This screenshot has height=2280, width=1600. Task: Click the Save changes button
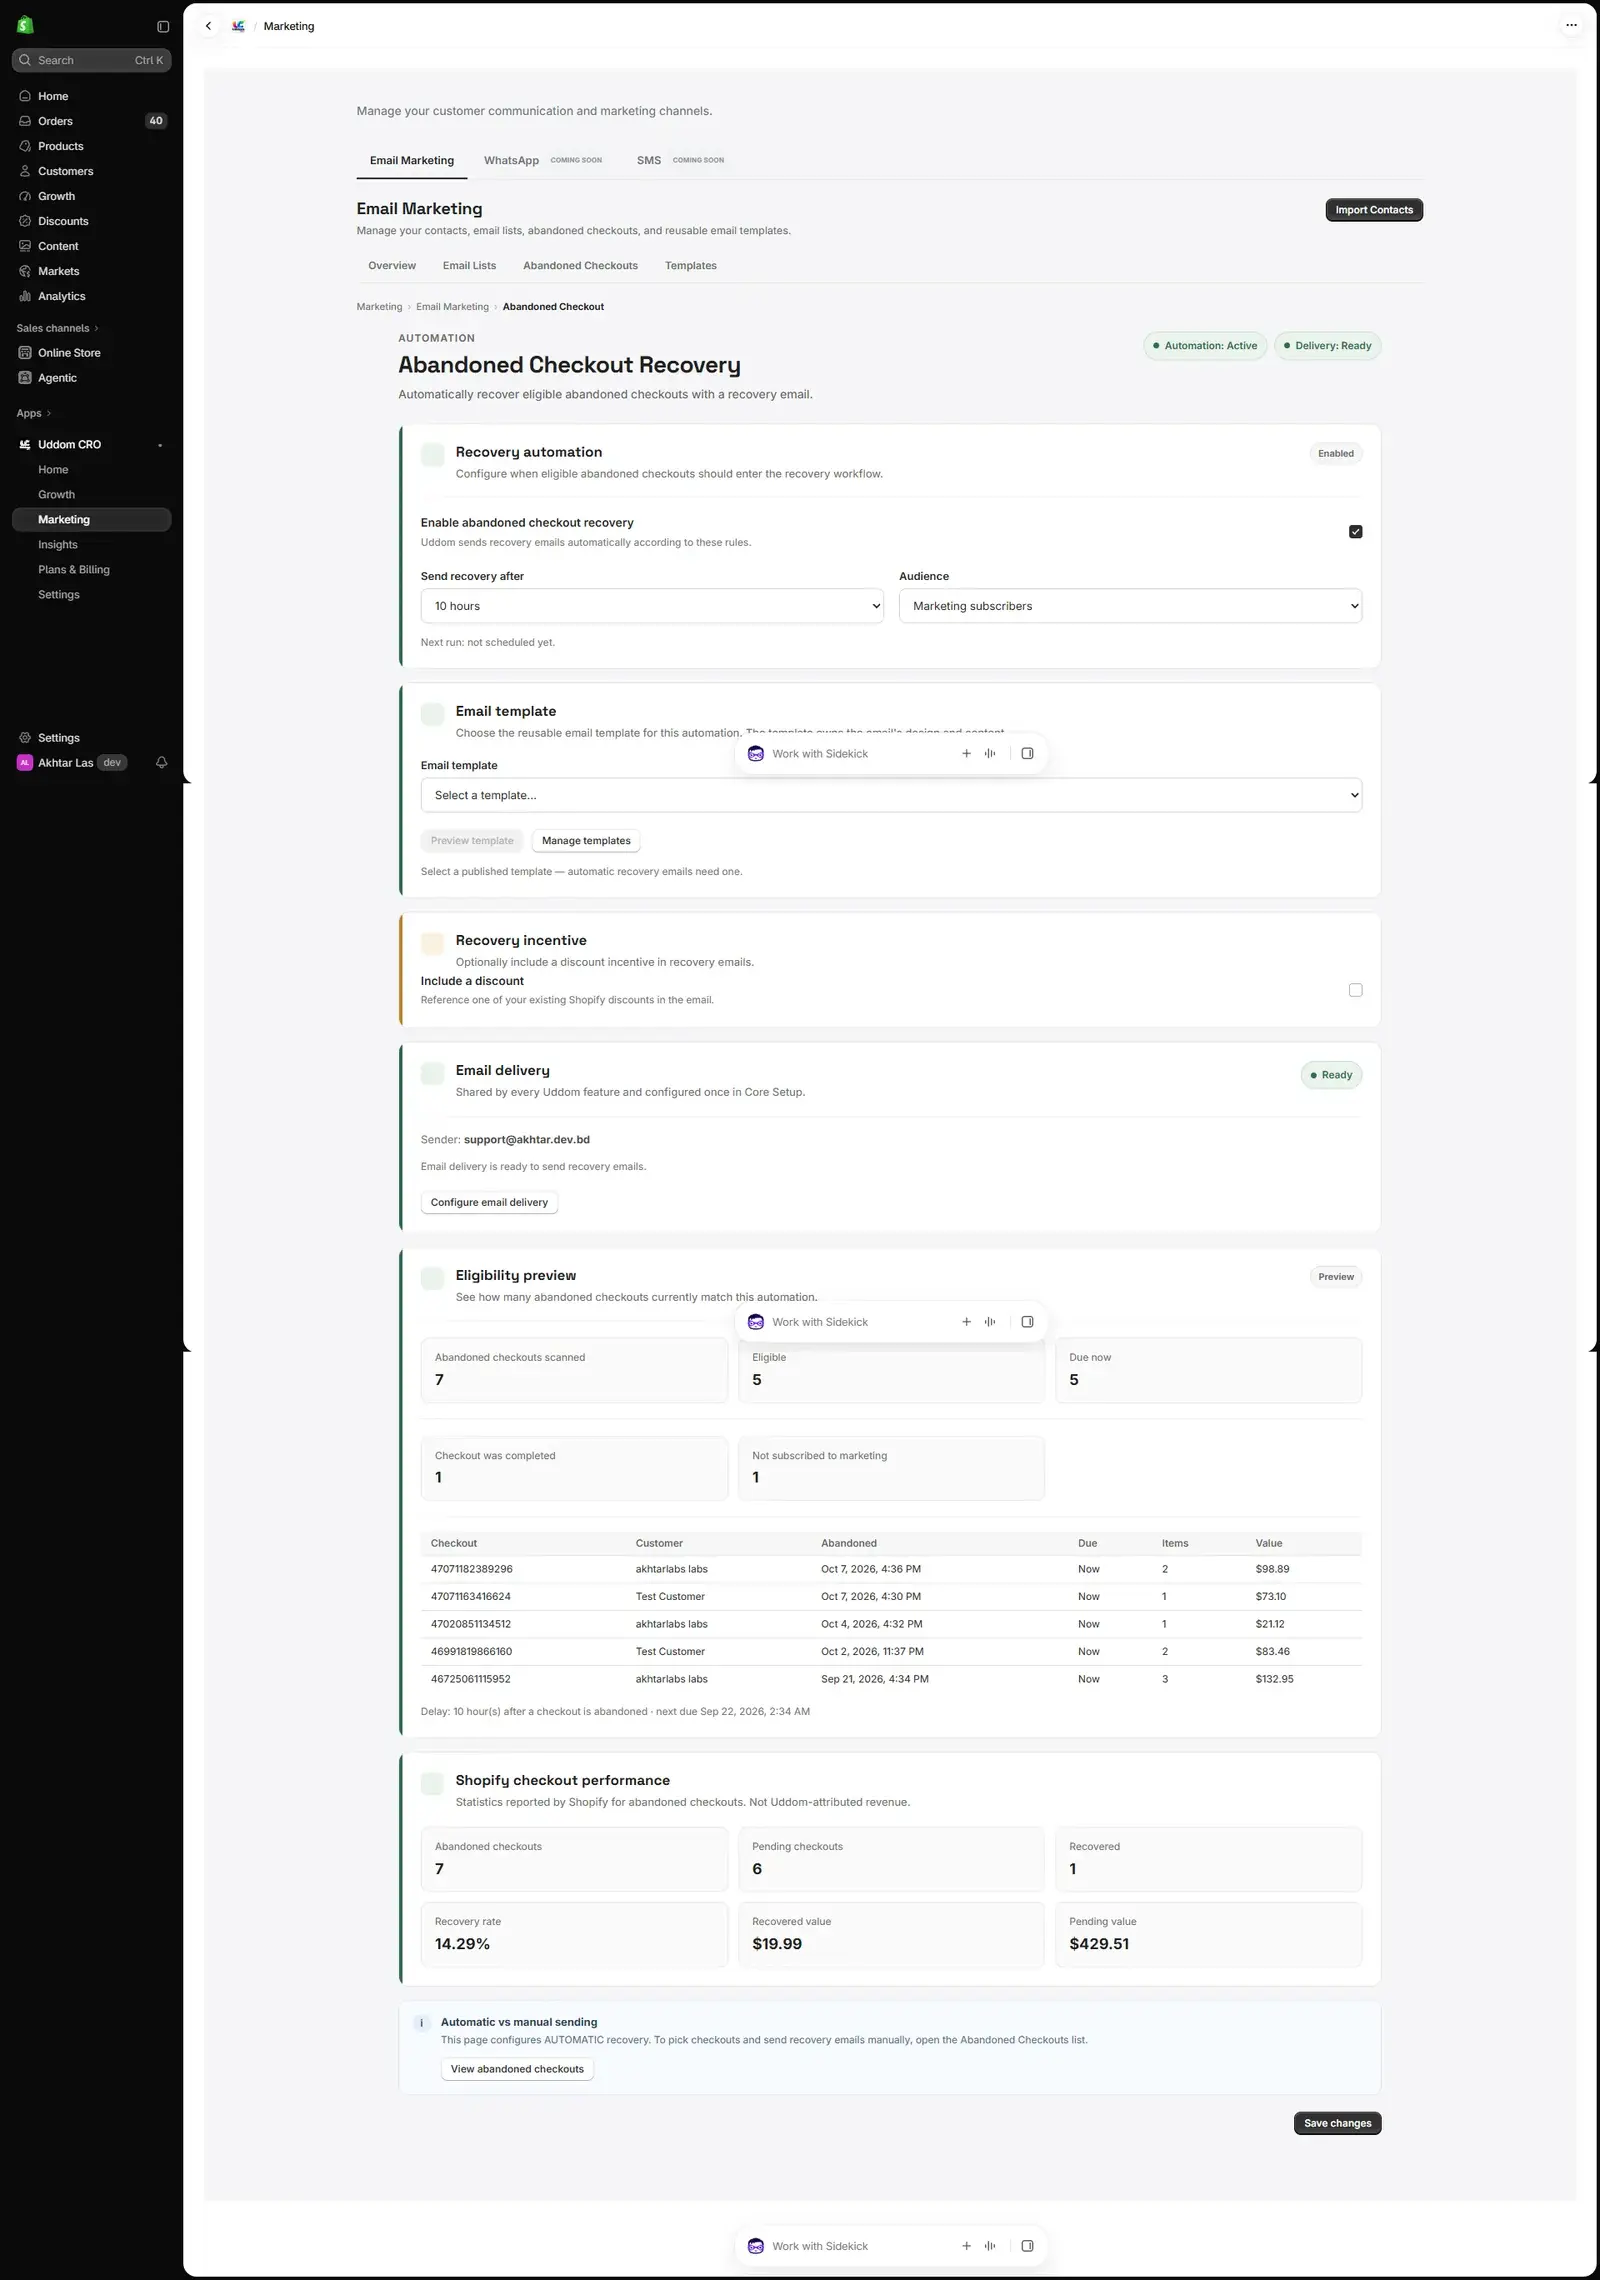[x=1337, y=2123]
